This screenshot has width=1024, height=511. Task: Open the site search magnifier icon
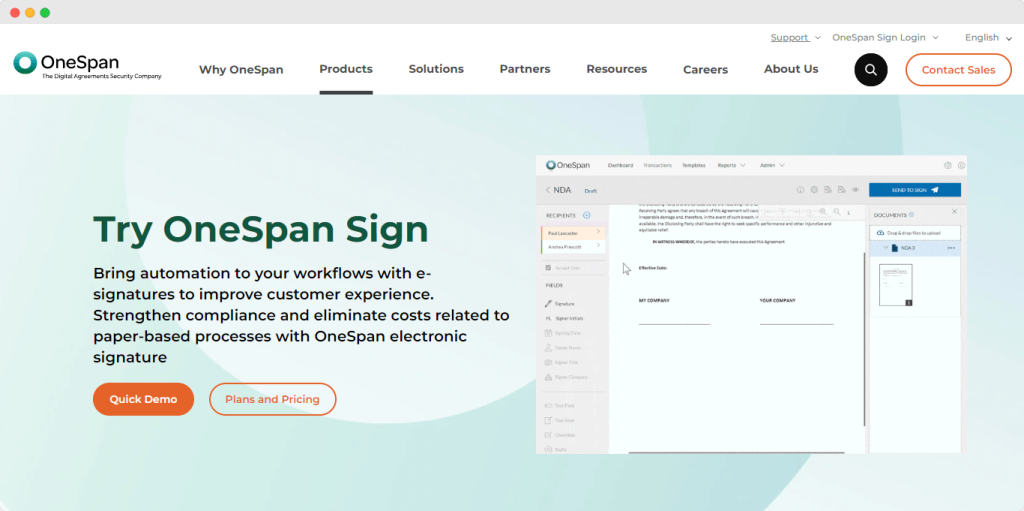pyautogui.click(x=871, y=69)
